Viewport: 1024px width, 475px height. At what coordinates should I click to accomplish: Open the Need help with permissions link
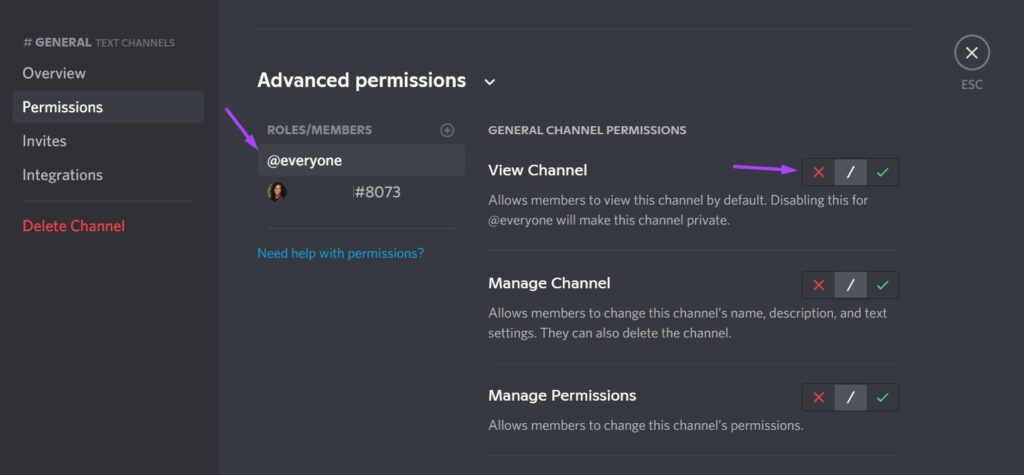340,253
